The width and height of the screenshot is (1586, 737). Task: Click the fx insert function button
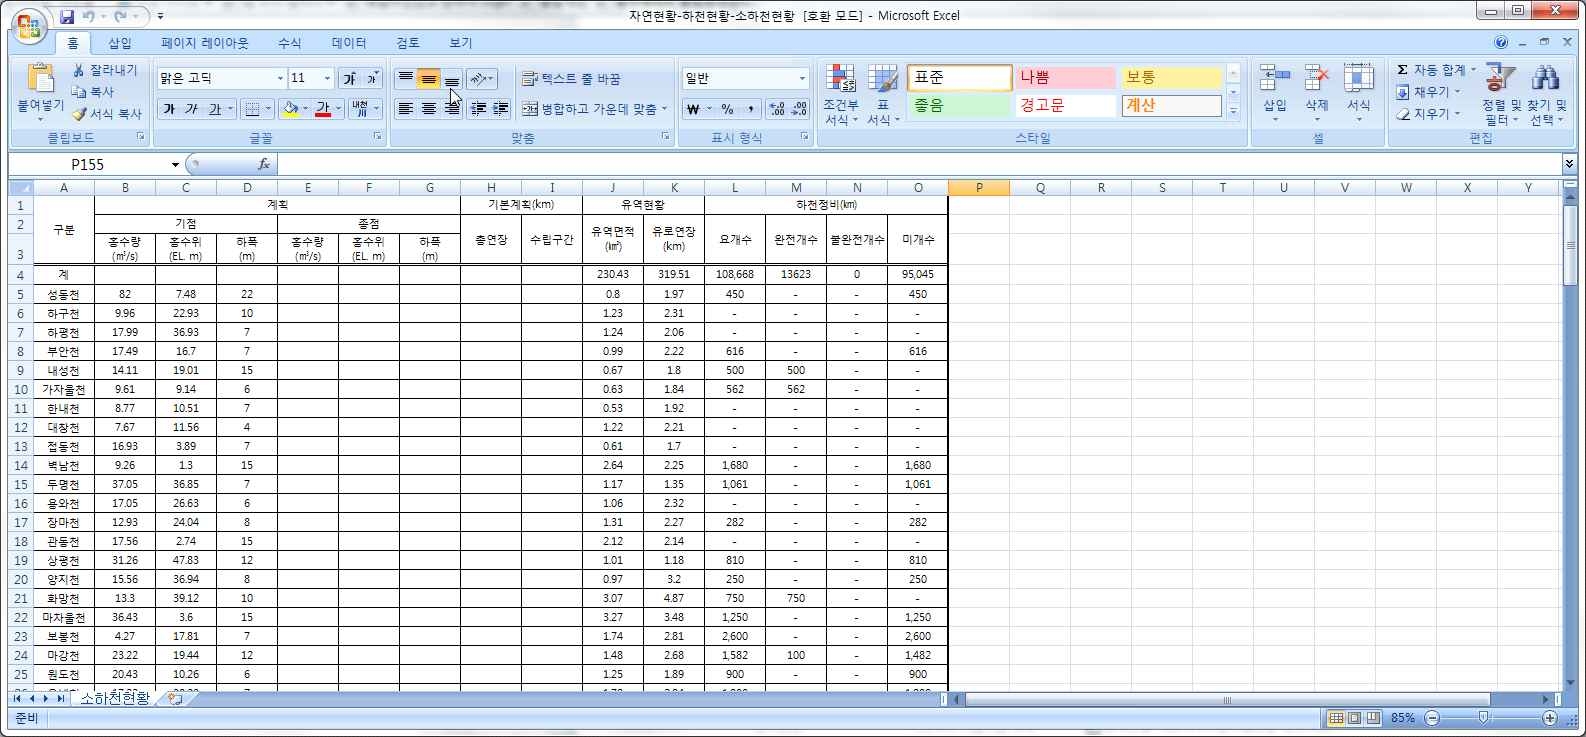point(264,164)
